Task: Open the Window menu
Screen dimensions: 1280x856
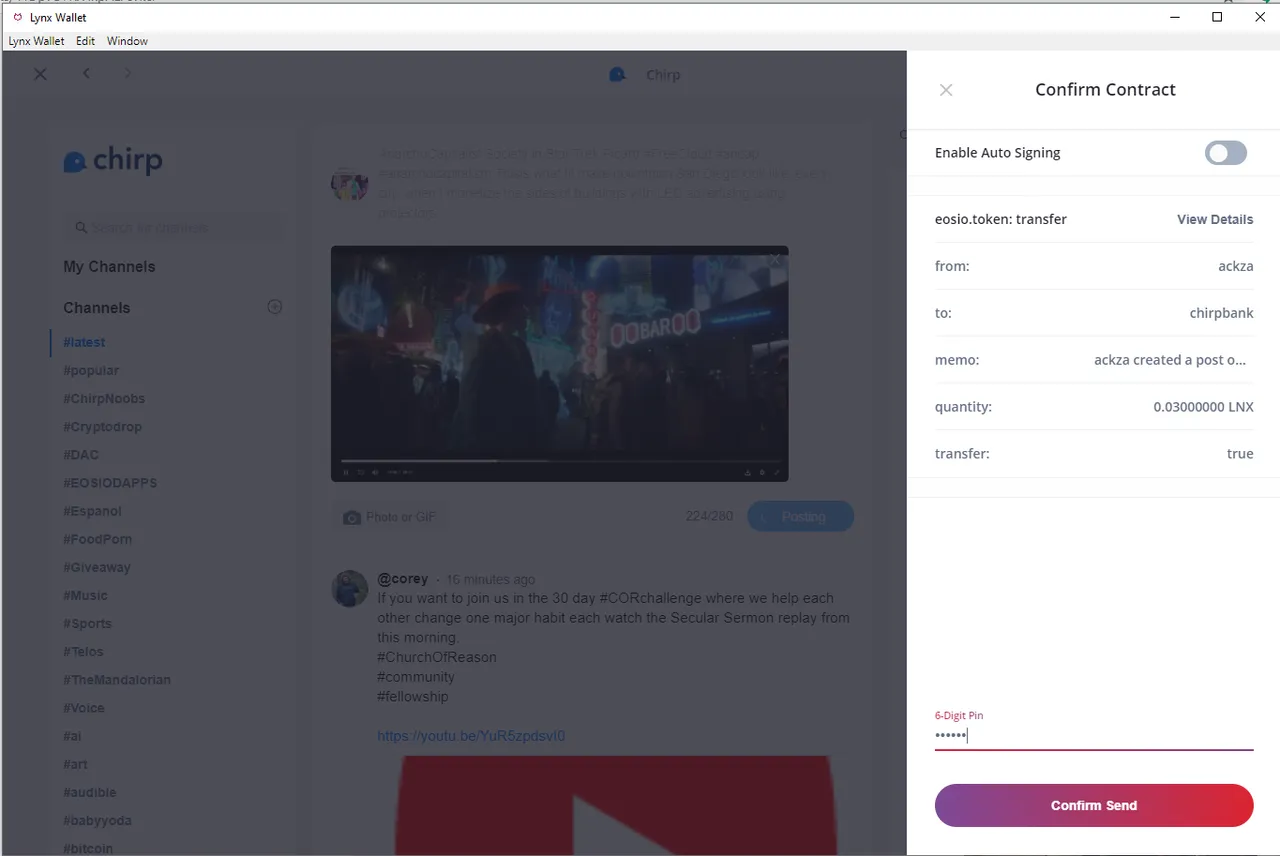Action: tap(127, 41)
